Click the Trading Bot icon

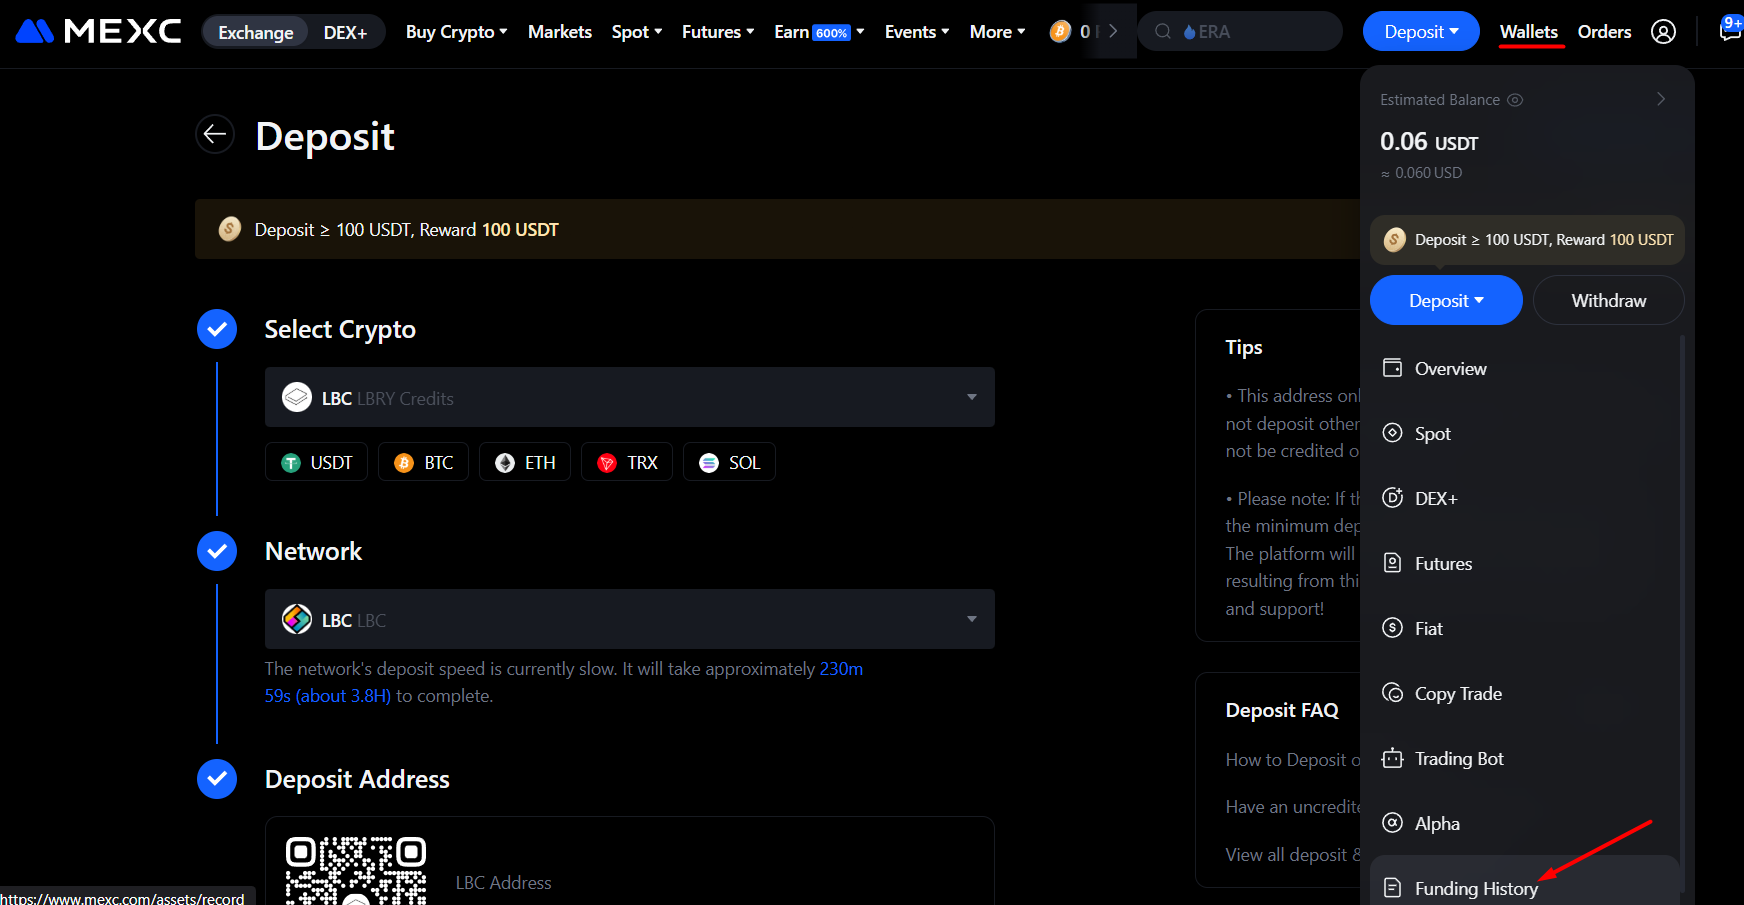1392,758
